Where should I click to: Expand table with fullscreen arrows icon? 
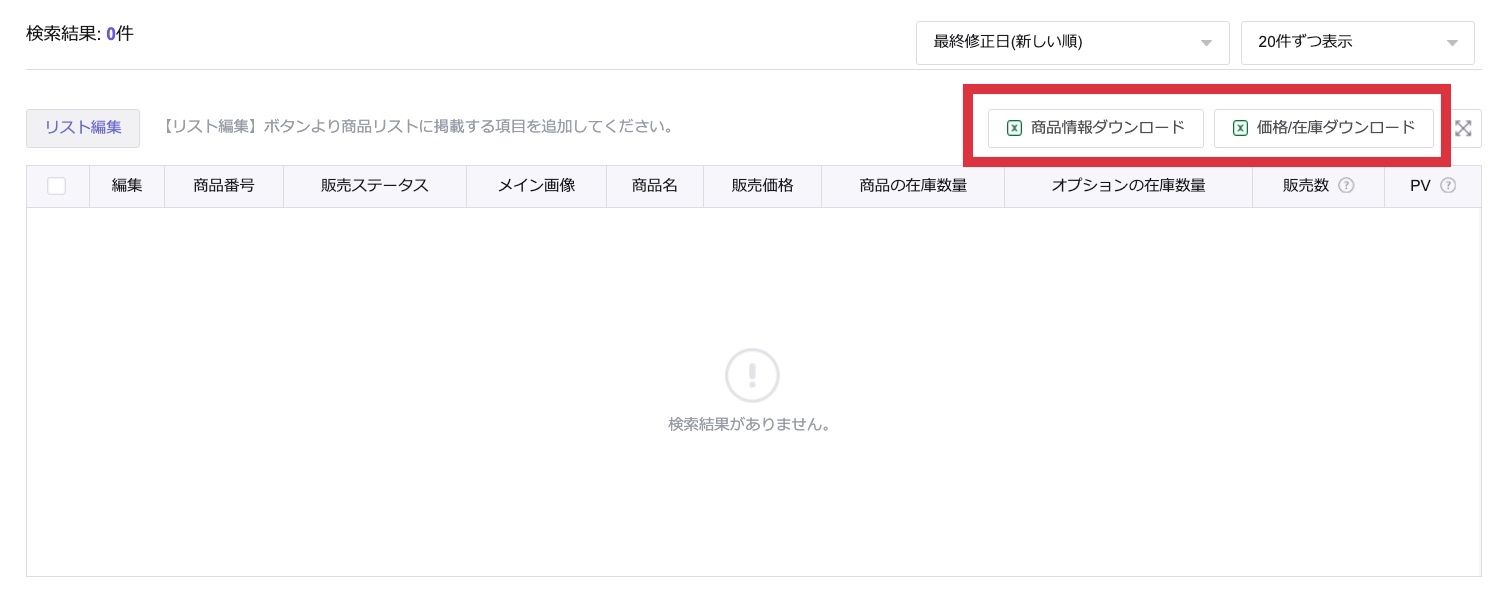pyautogui.click(x=1464, y=128)
